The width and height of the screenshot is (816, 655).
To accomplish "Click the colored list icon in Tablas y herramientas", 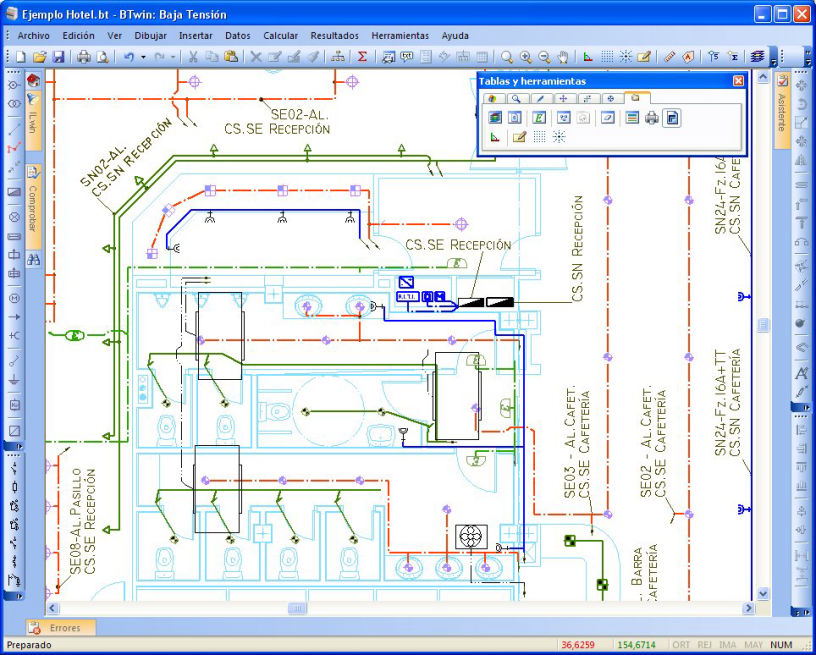I will (632, 118).
